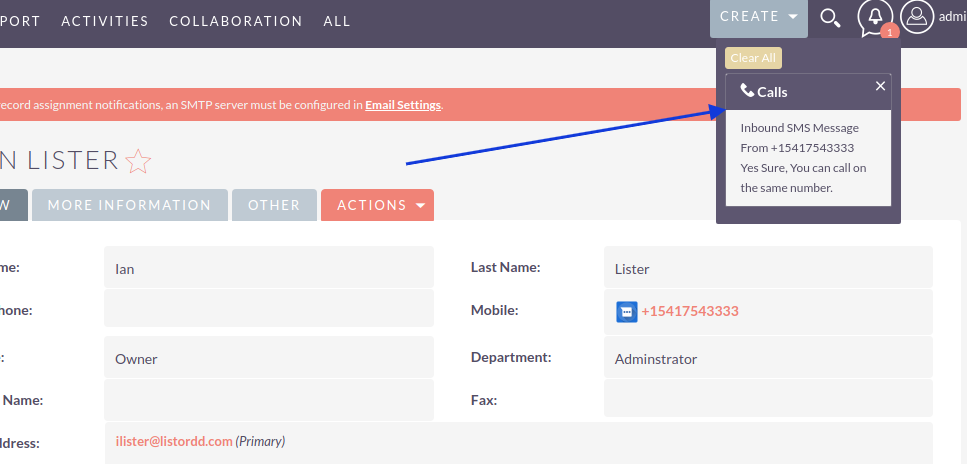The width and height of the screenshot is (967, 464).
Task: Open the CREATE dropdown menu
Action: (759, 17)
